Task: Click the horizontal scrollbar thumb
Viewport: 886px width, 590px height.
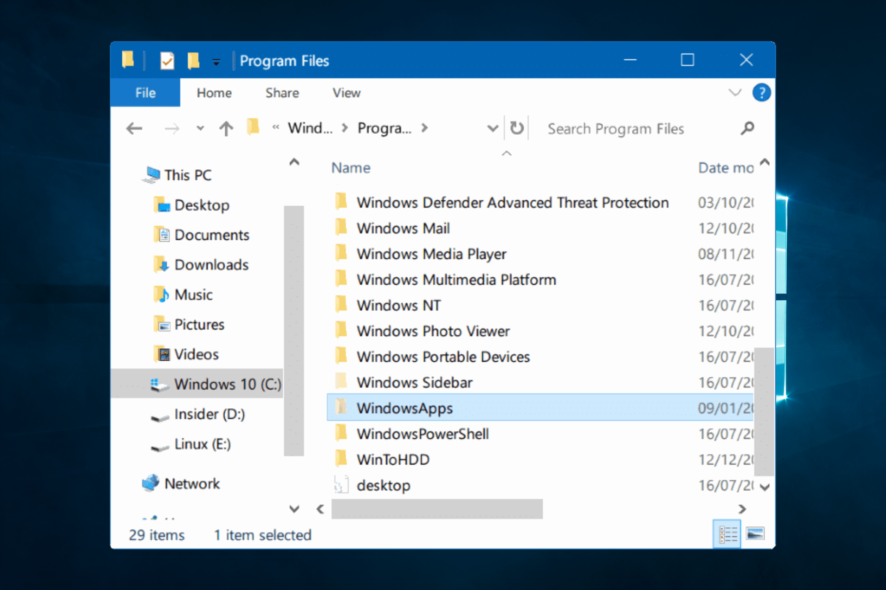Action: 437,509
